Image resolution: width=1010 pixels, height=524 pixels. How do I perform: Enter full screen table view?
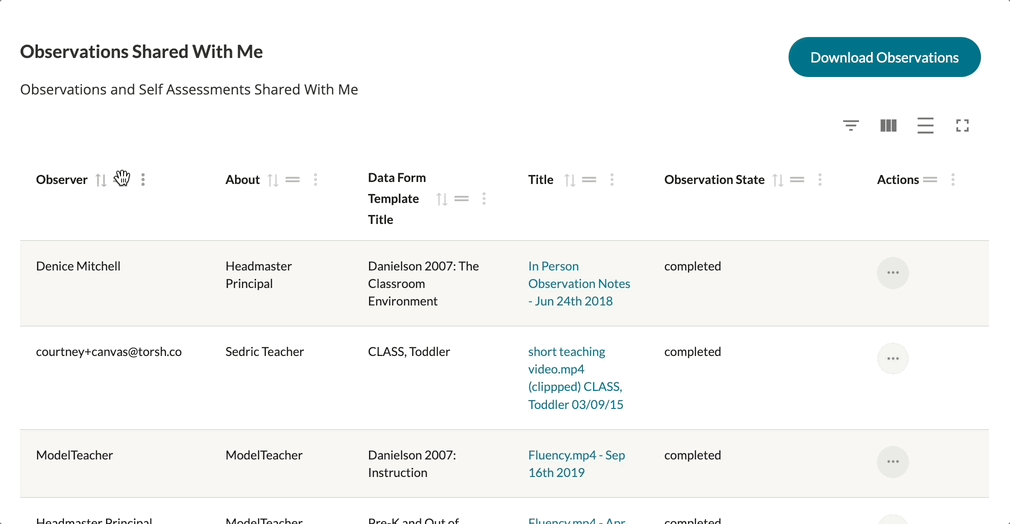click(962, 125)
